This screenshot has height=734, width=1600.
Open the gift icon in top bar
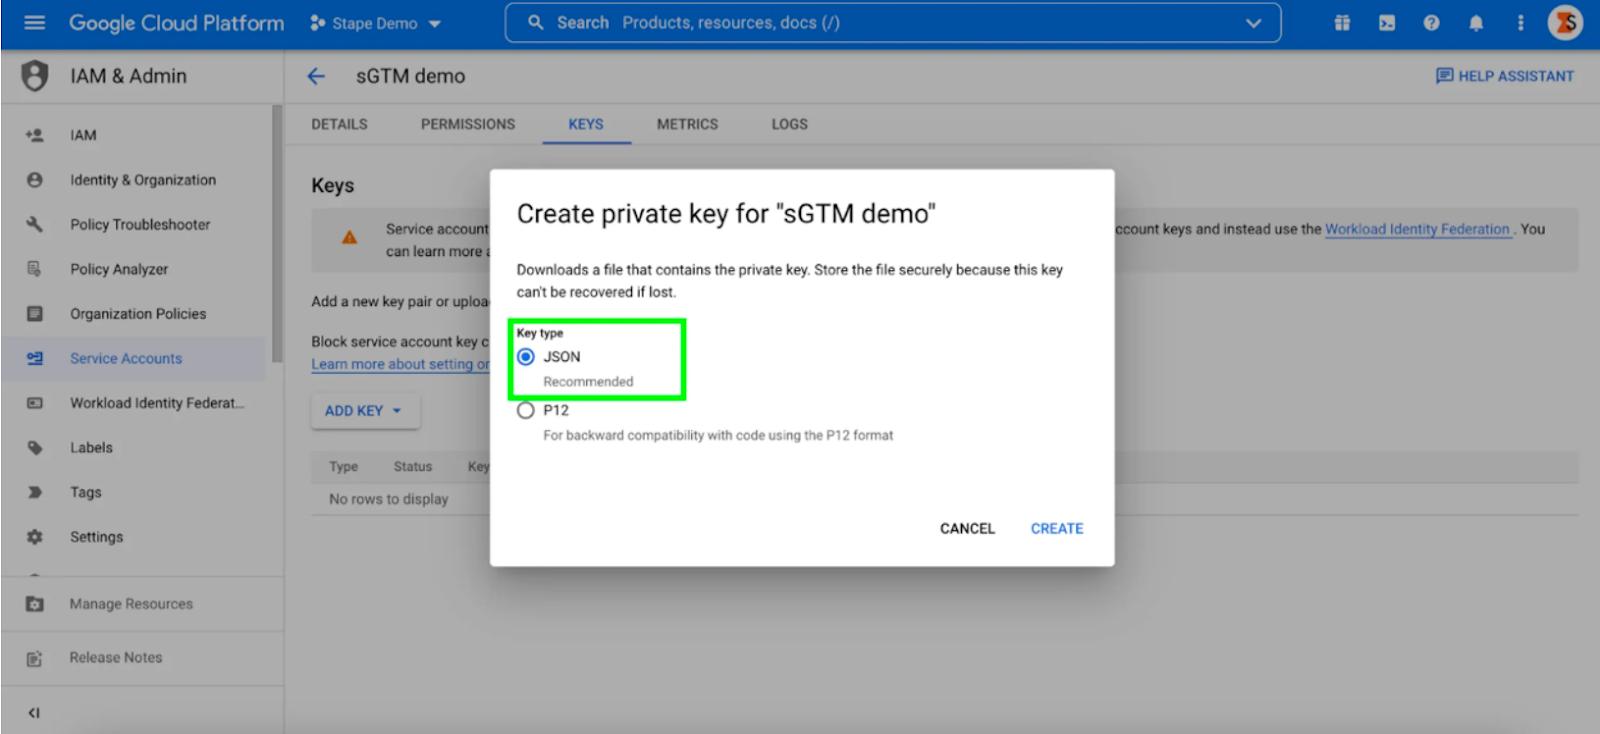[x=1342, y=23]
